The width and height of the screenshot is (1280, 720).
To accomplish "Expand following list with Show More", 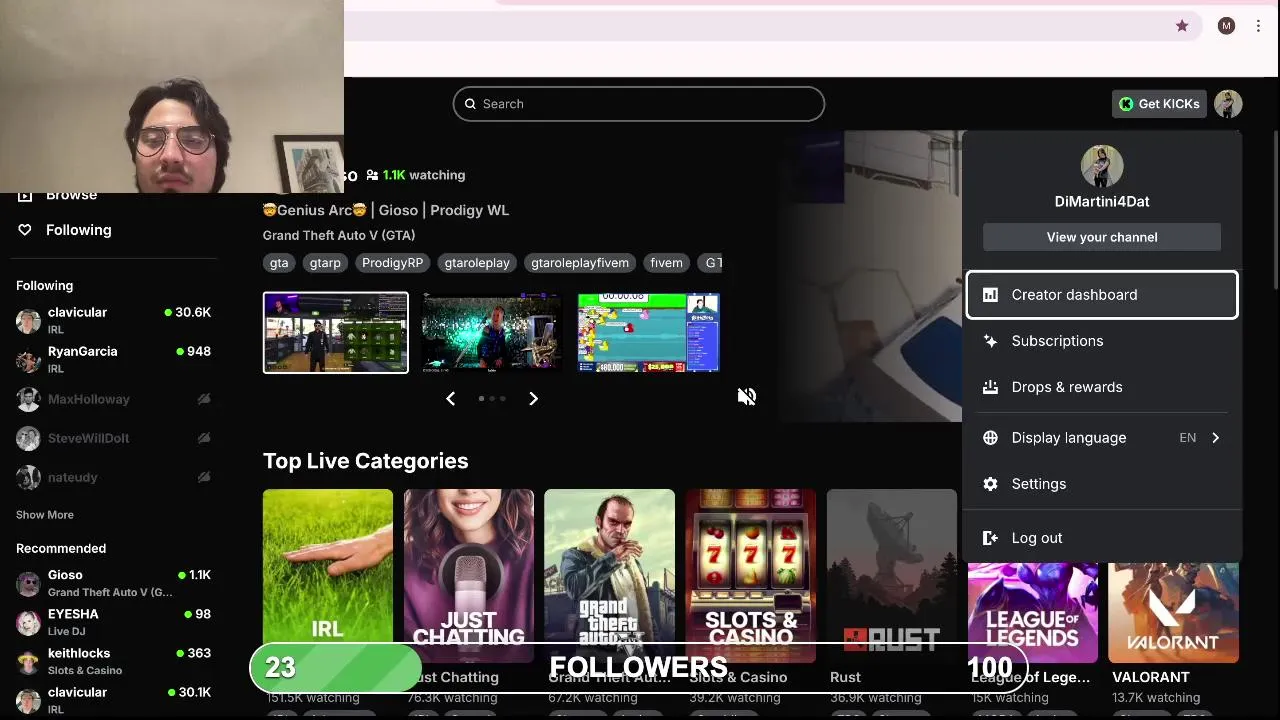I will coord(45,515).
